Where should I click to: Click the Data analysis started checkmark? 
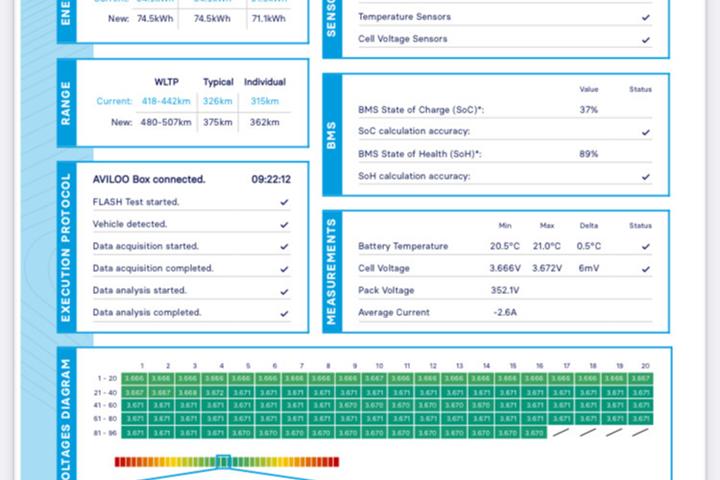[284, 292]
